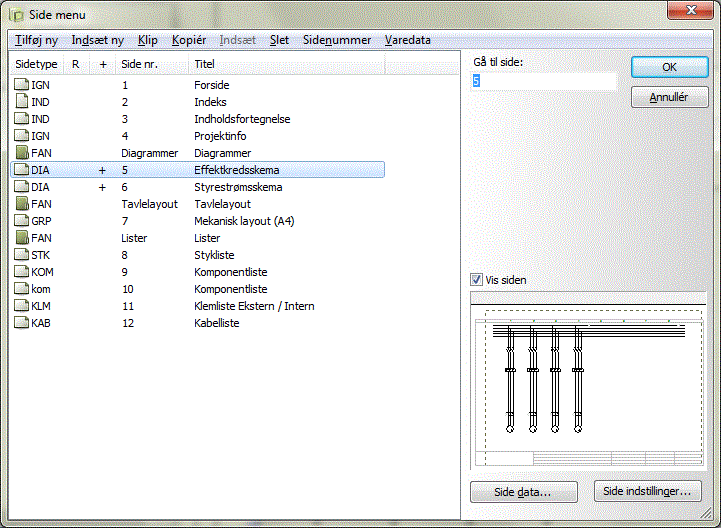Select the Effektkredsskema title text

tap(236, 170)
